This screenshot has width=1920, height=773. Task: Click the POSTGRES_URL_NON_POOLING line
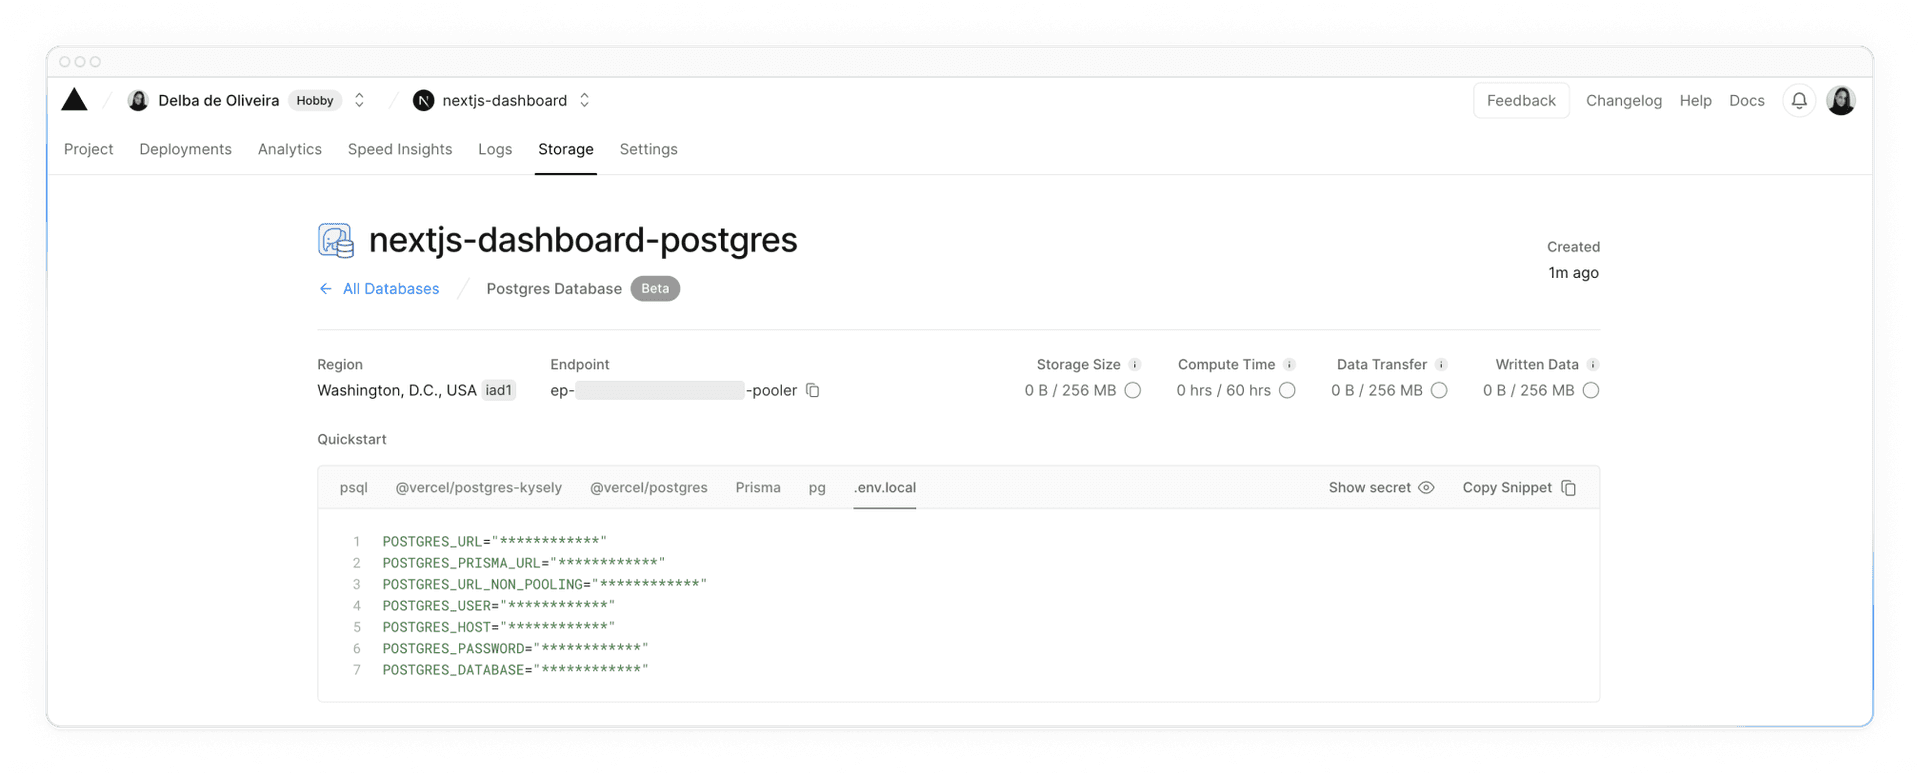point(545,584)
